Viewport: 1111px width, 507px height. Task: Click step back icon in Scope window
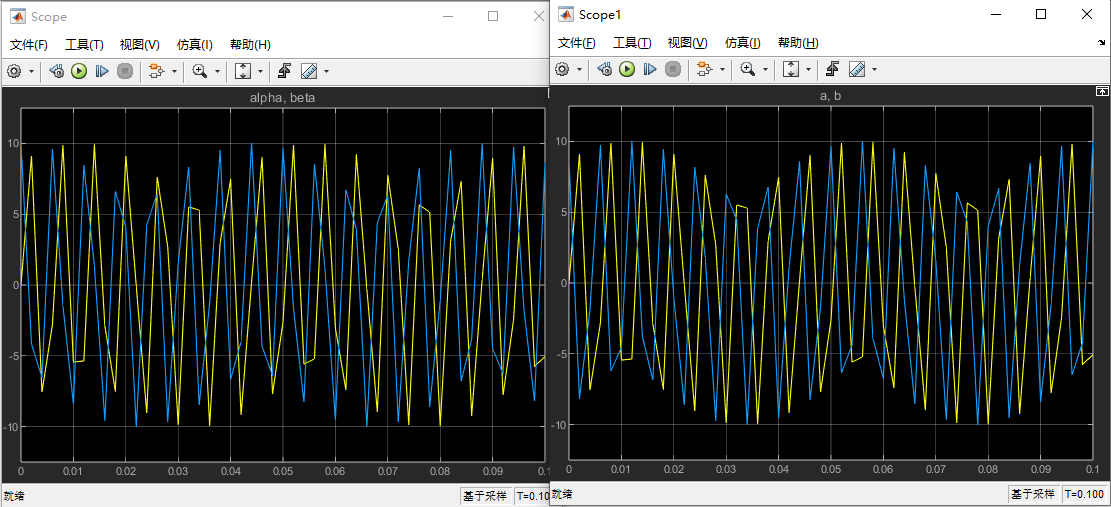pos(57,71)
